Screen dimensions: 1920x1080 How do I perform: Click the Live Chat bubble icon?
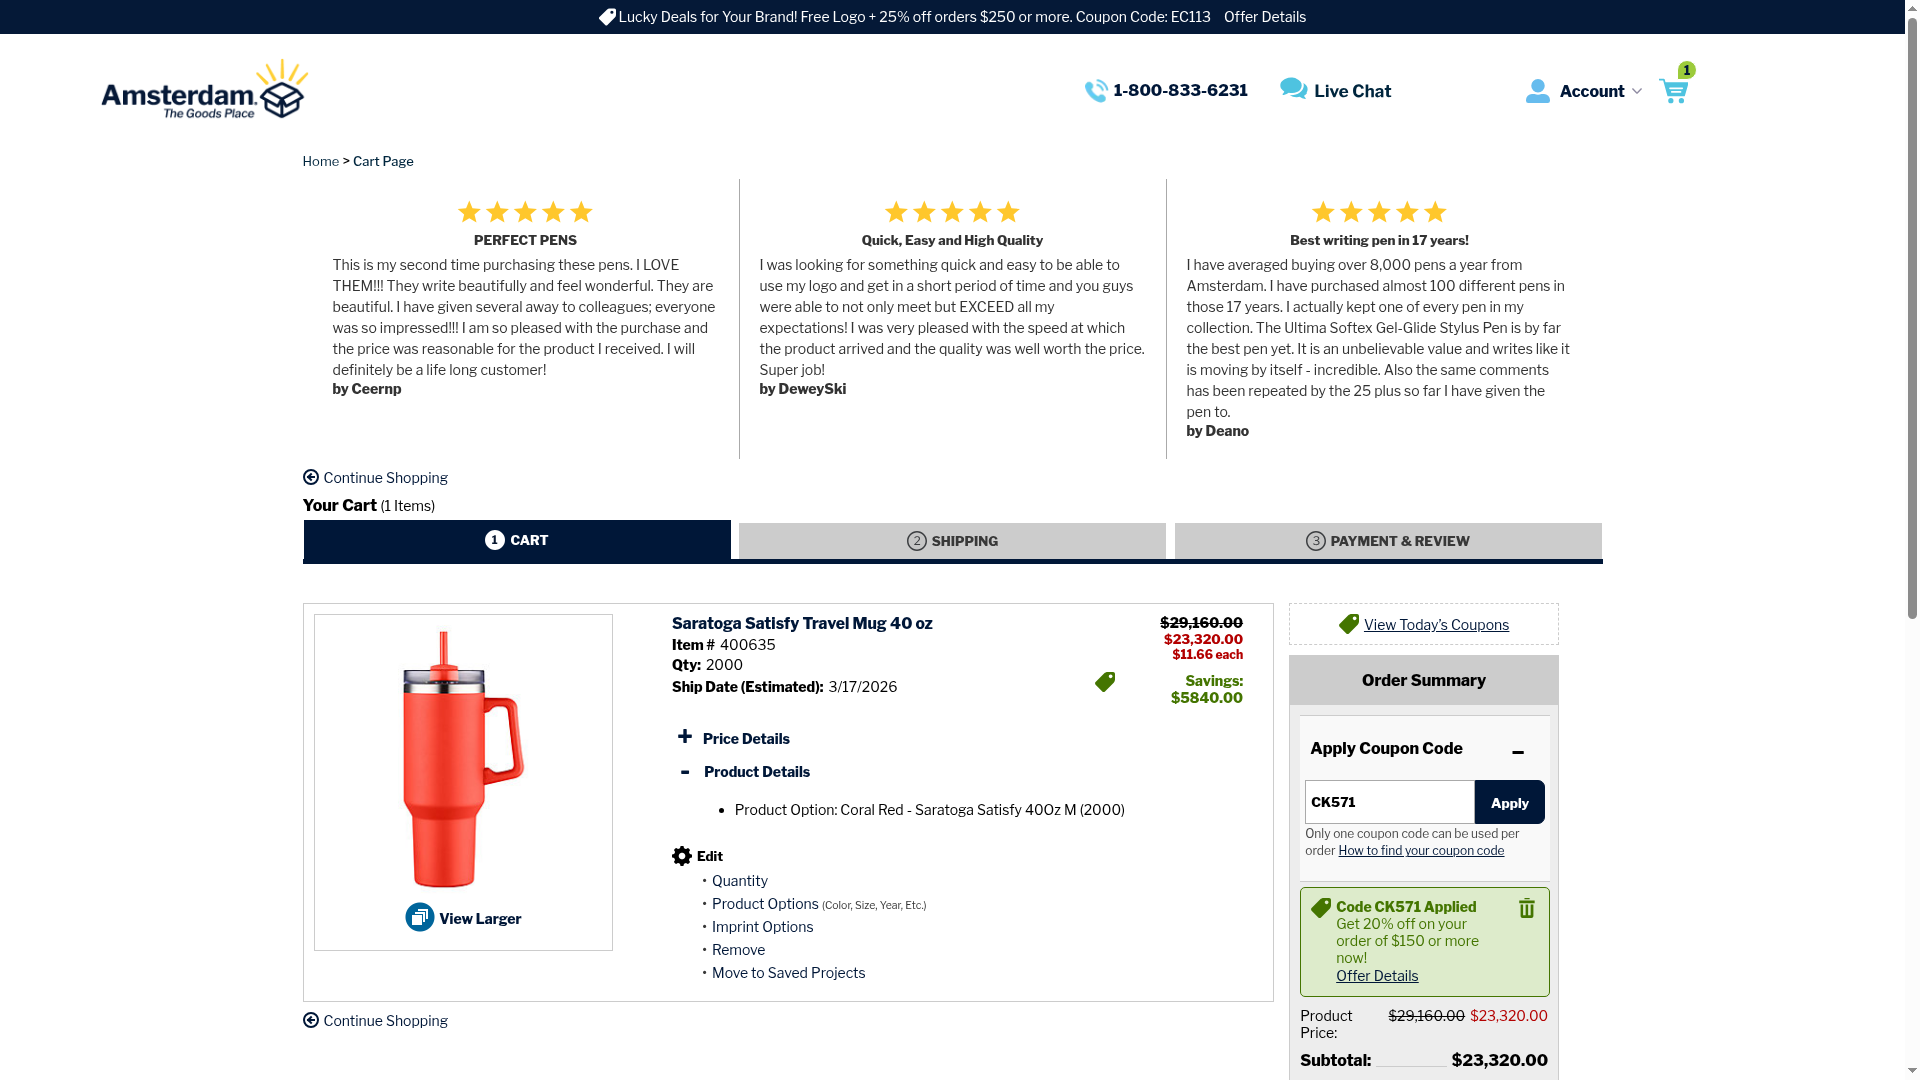point(1293,89)
